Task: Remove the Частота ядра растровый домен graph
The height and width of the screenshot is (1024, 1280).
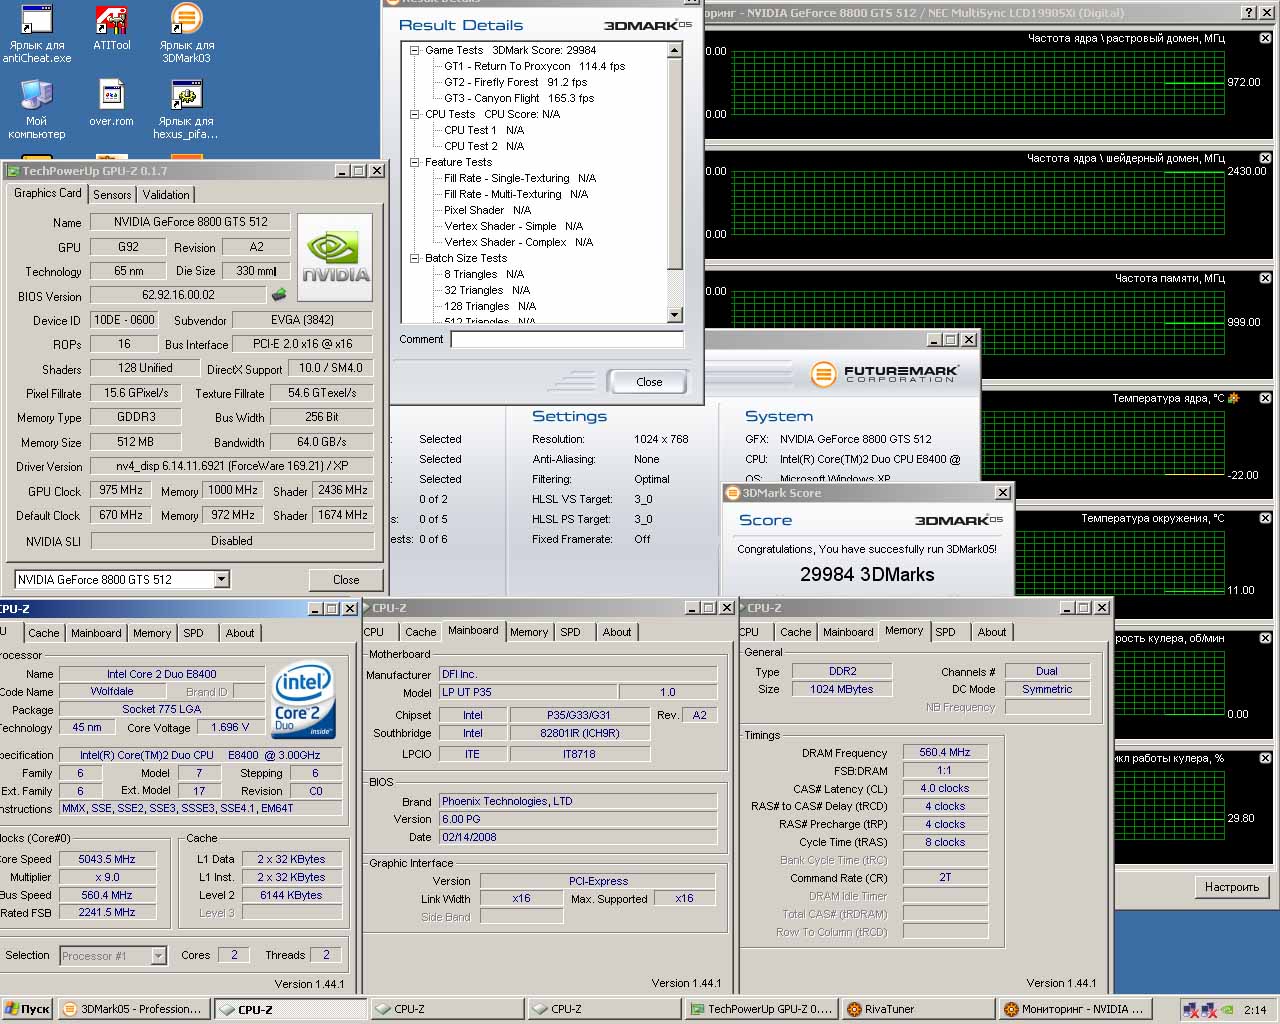Action: (1265, 38)
